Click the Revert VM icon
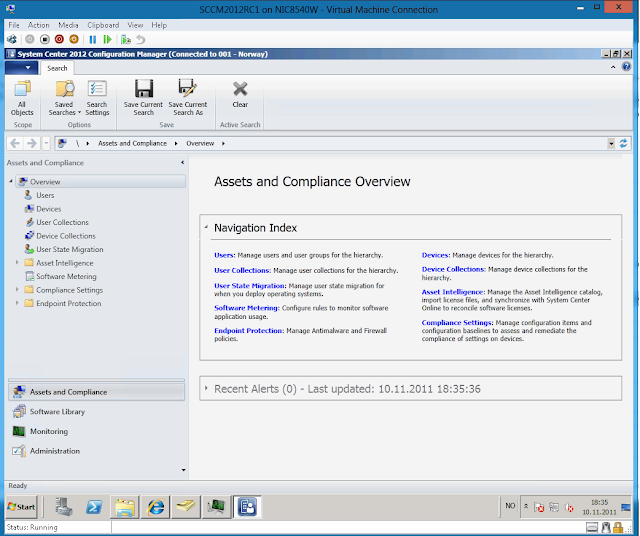 (140, 40)
